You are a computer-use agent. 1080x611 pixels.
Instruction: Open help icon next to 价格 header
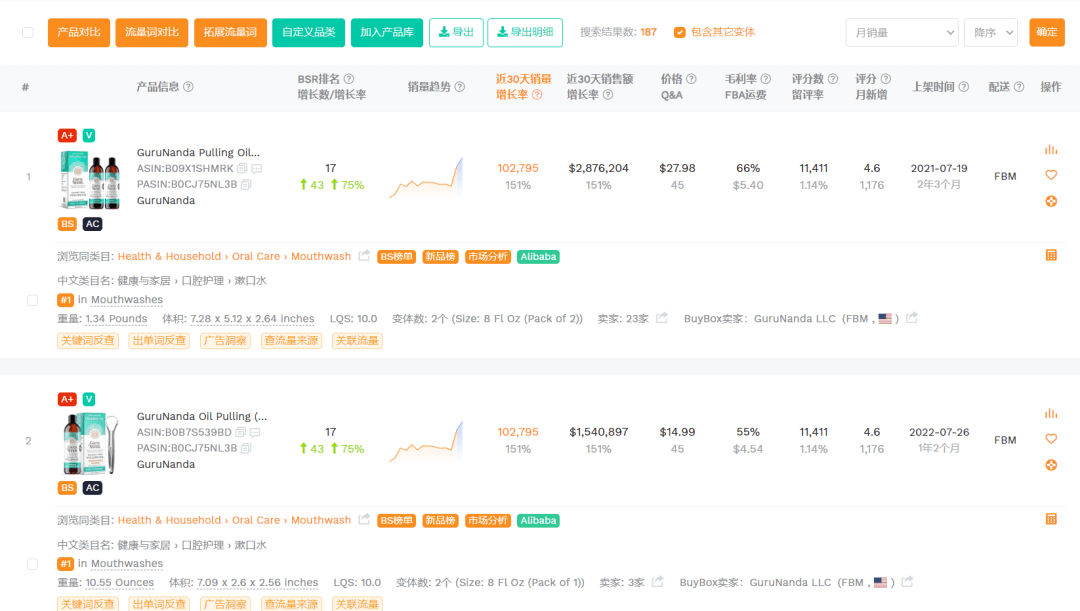(x=691, y=79)
